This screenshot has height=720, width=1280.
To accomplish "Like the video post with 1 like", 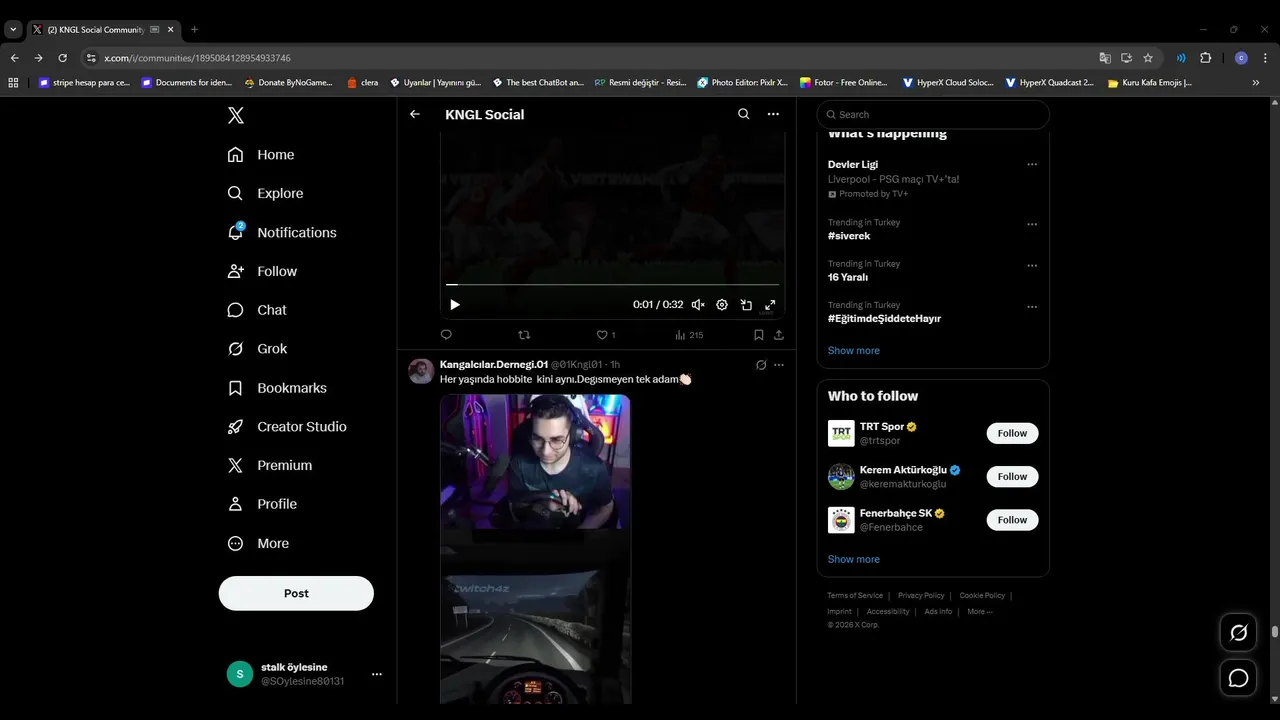I will click(606, 335).
